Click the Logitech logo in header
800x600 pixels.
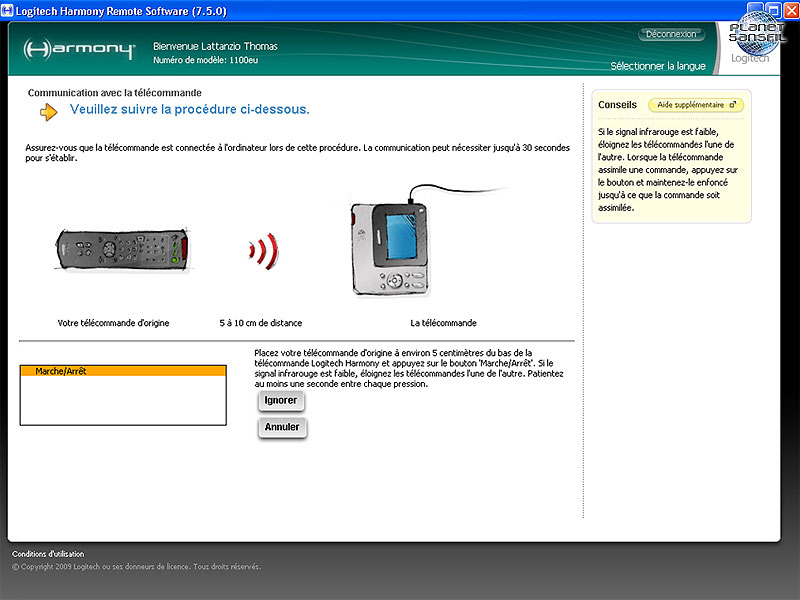[x=749, y=58]
